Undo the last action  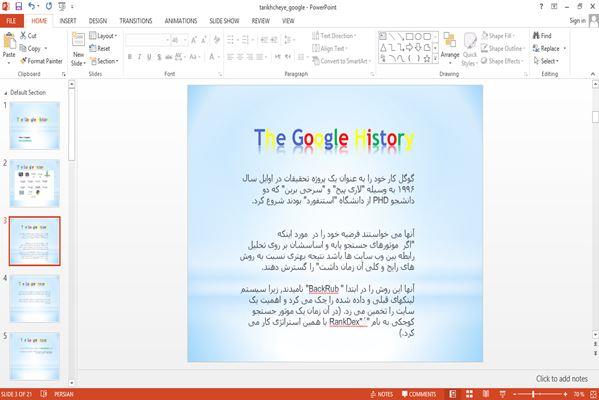(32, 6)
